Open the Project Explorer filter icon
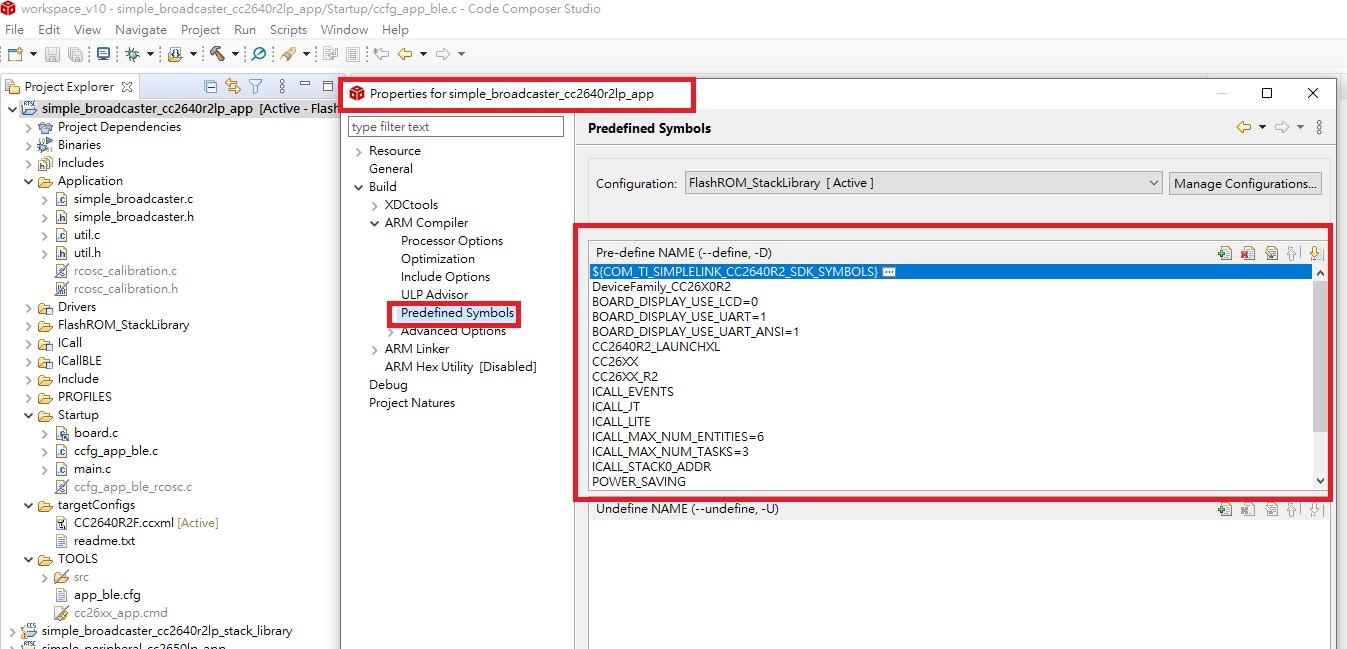 point(255,87)
